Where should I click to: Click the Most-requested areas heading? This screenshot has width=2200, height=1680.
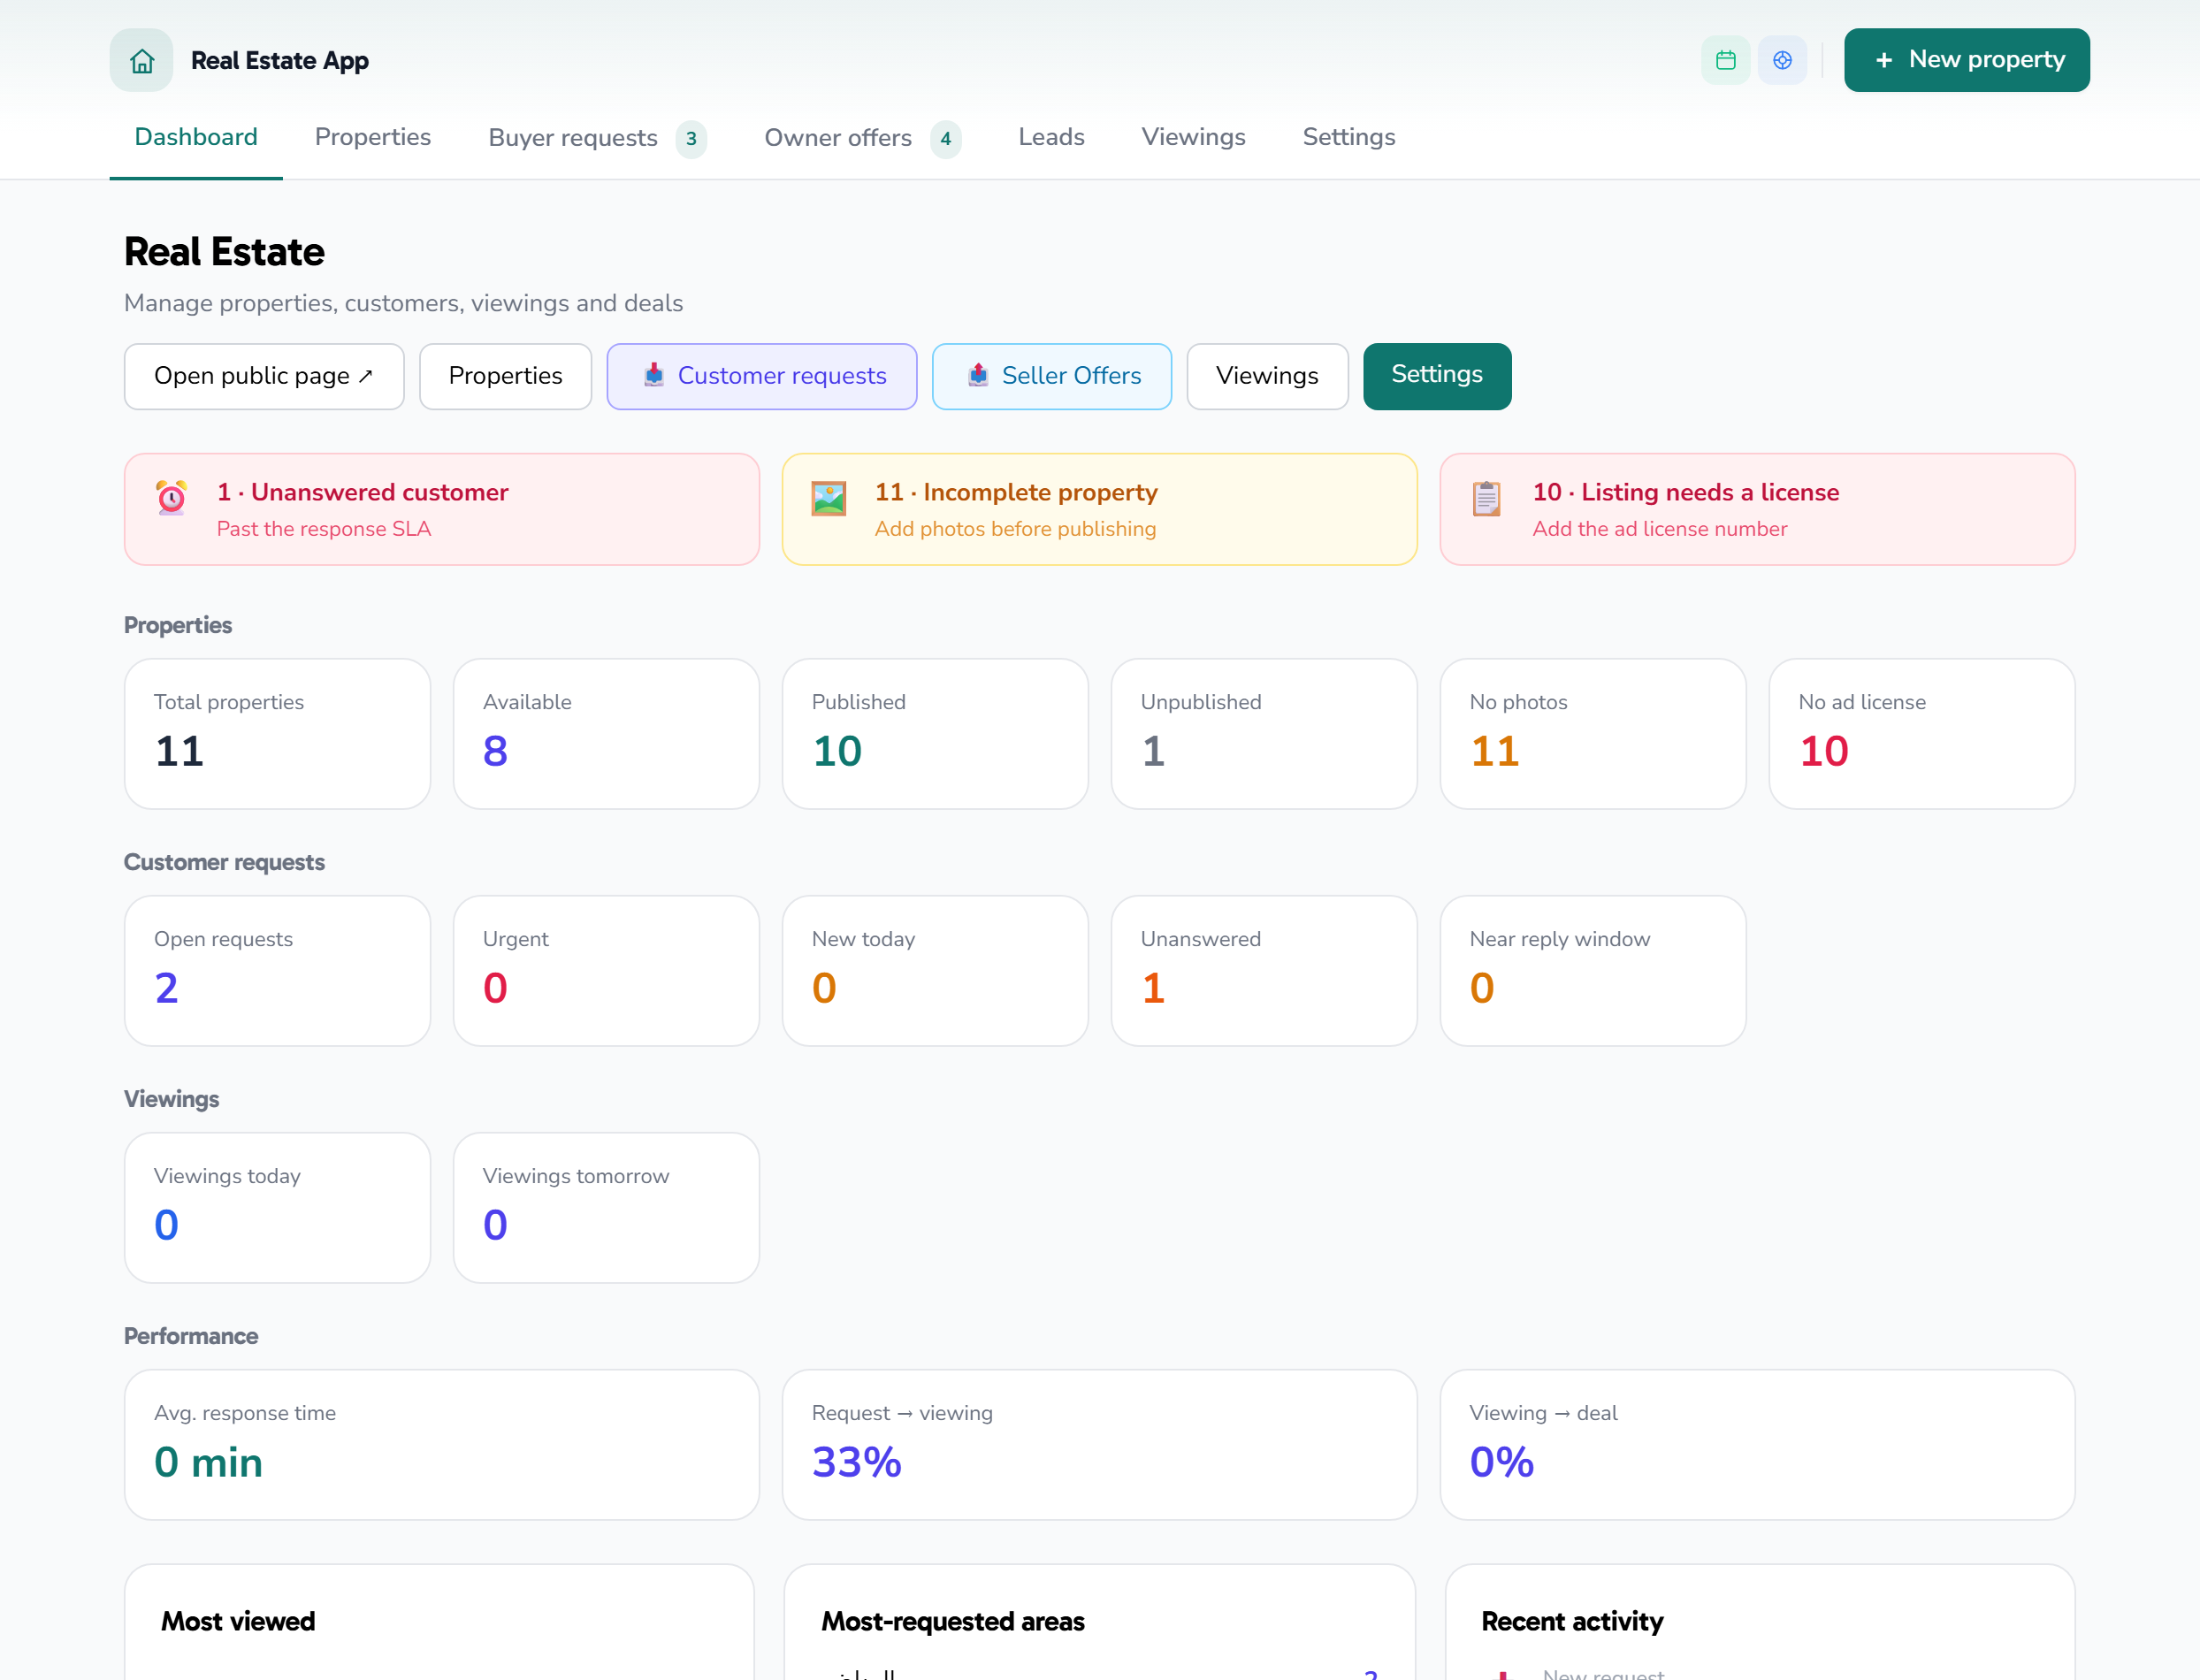coord(953,1621)
